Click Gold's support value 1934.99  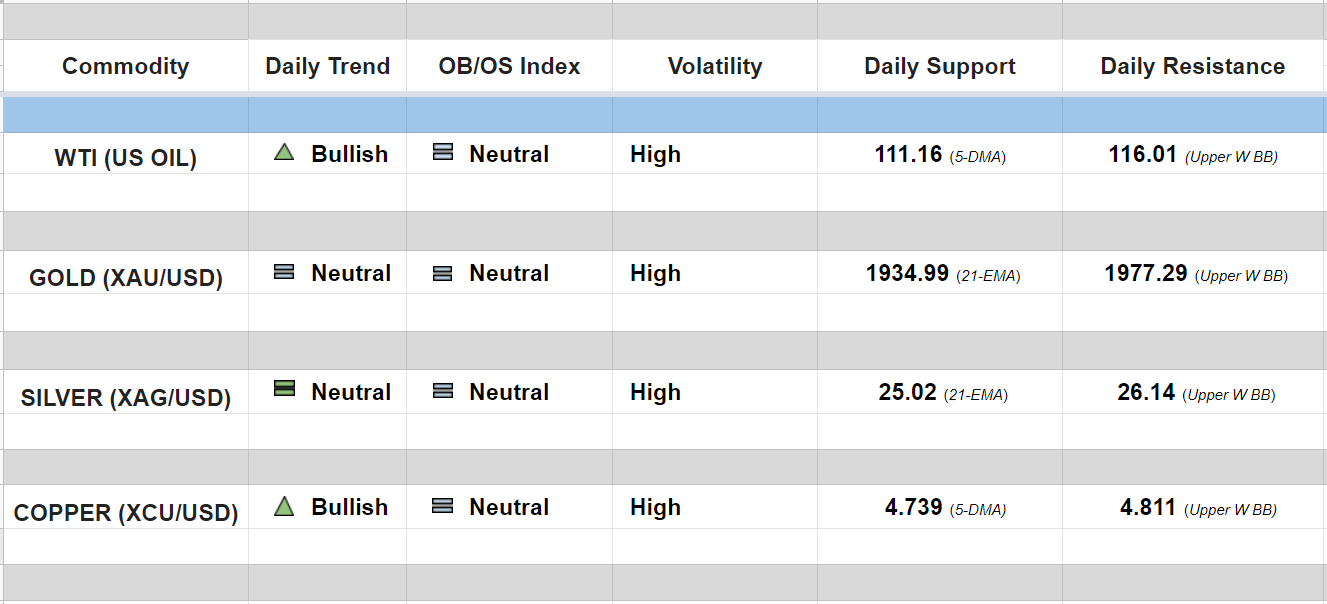click(907, 273)
